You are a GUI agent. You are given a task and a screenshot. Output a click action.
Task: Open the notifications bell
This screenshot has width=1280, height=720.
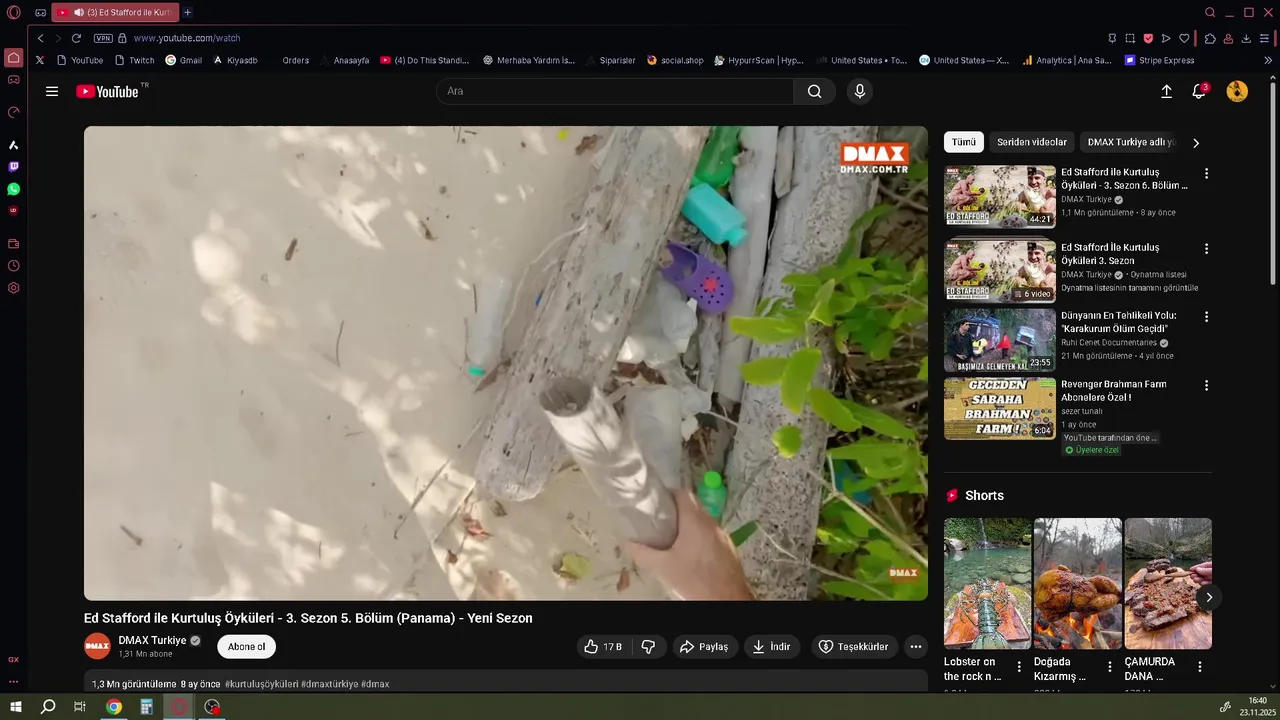click(1199, 91)
